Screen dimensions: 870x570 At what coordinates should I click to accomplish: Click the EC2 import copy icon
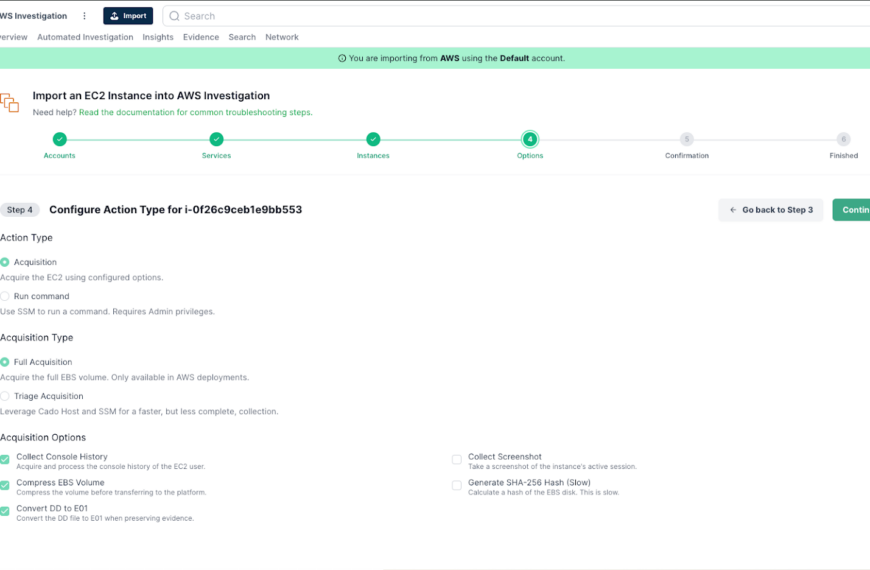pos(9,103)
